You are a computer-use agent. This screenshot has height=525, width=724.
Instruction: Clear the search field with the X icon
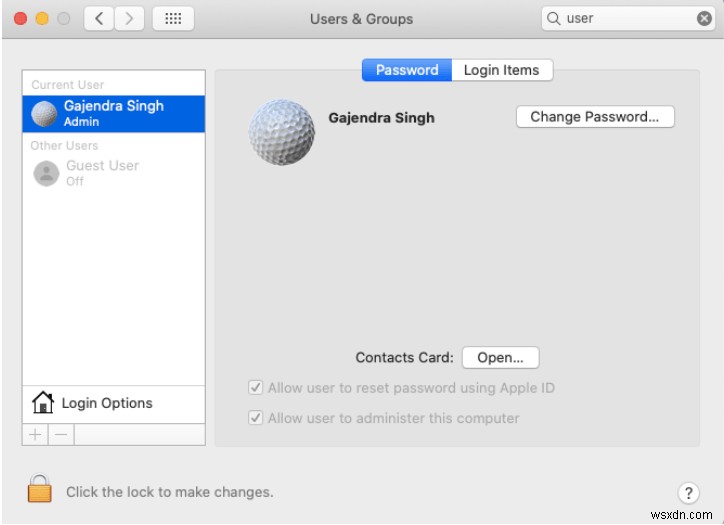point(704,18)
